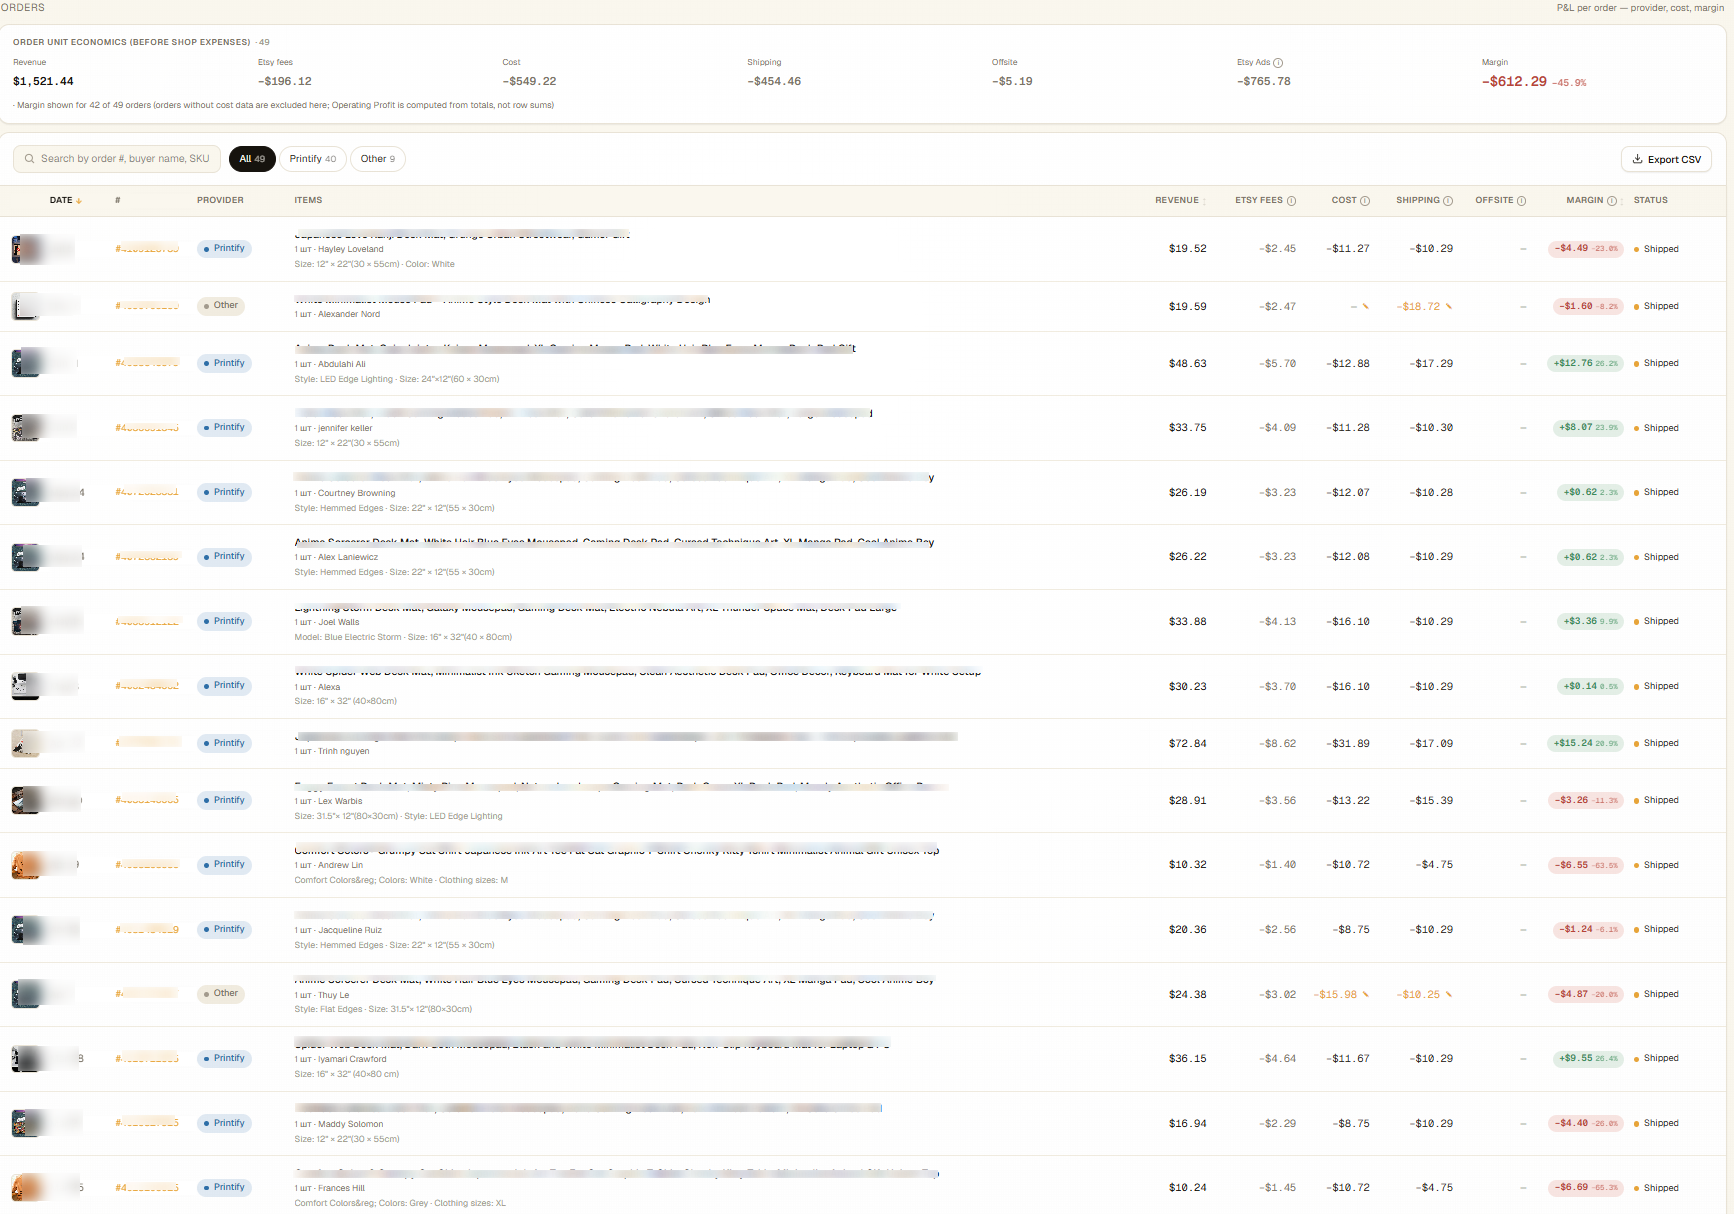Click edit pencil next to shipping -$10.25
This screenshot has width=1734, height=1214.
1448,994
